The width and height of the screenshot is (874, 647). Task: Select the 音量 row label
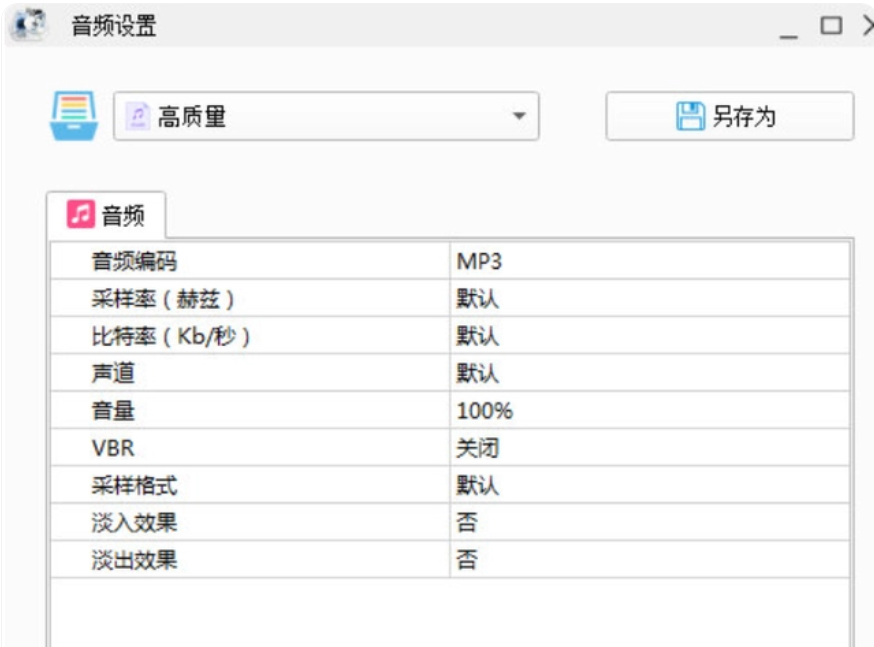point(113,411)
